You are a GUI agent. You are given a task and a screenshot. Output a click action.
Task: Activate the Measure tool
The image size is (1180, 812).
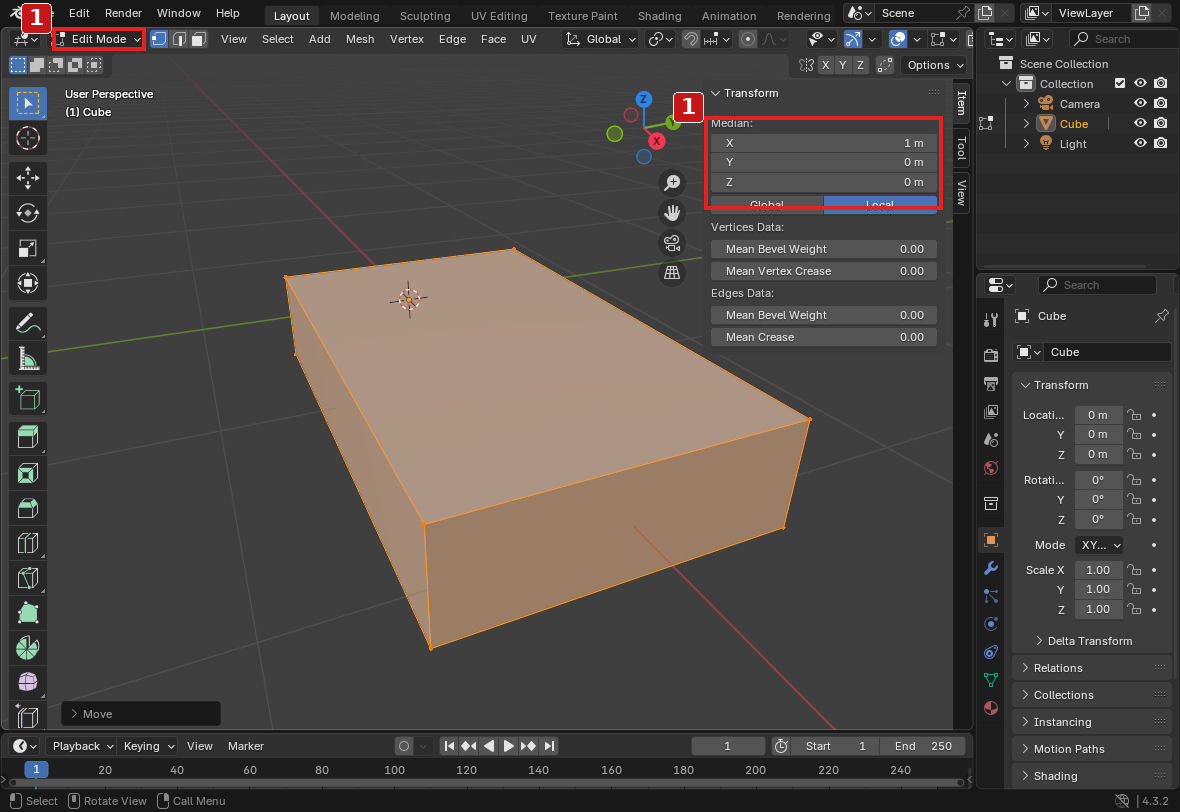pos(28,359)
